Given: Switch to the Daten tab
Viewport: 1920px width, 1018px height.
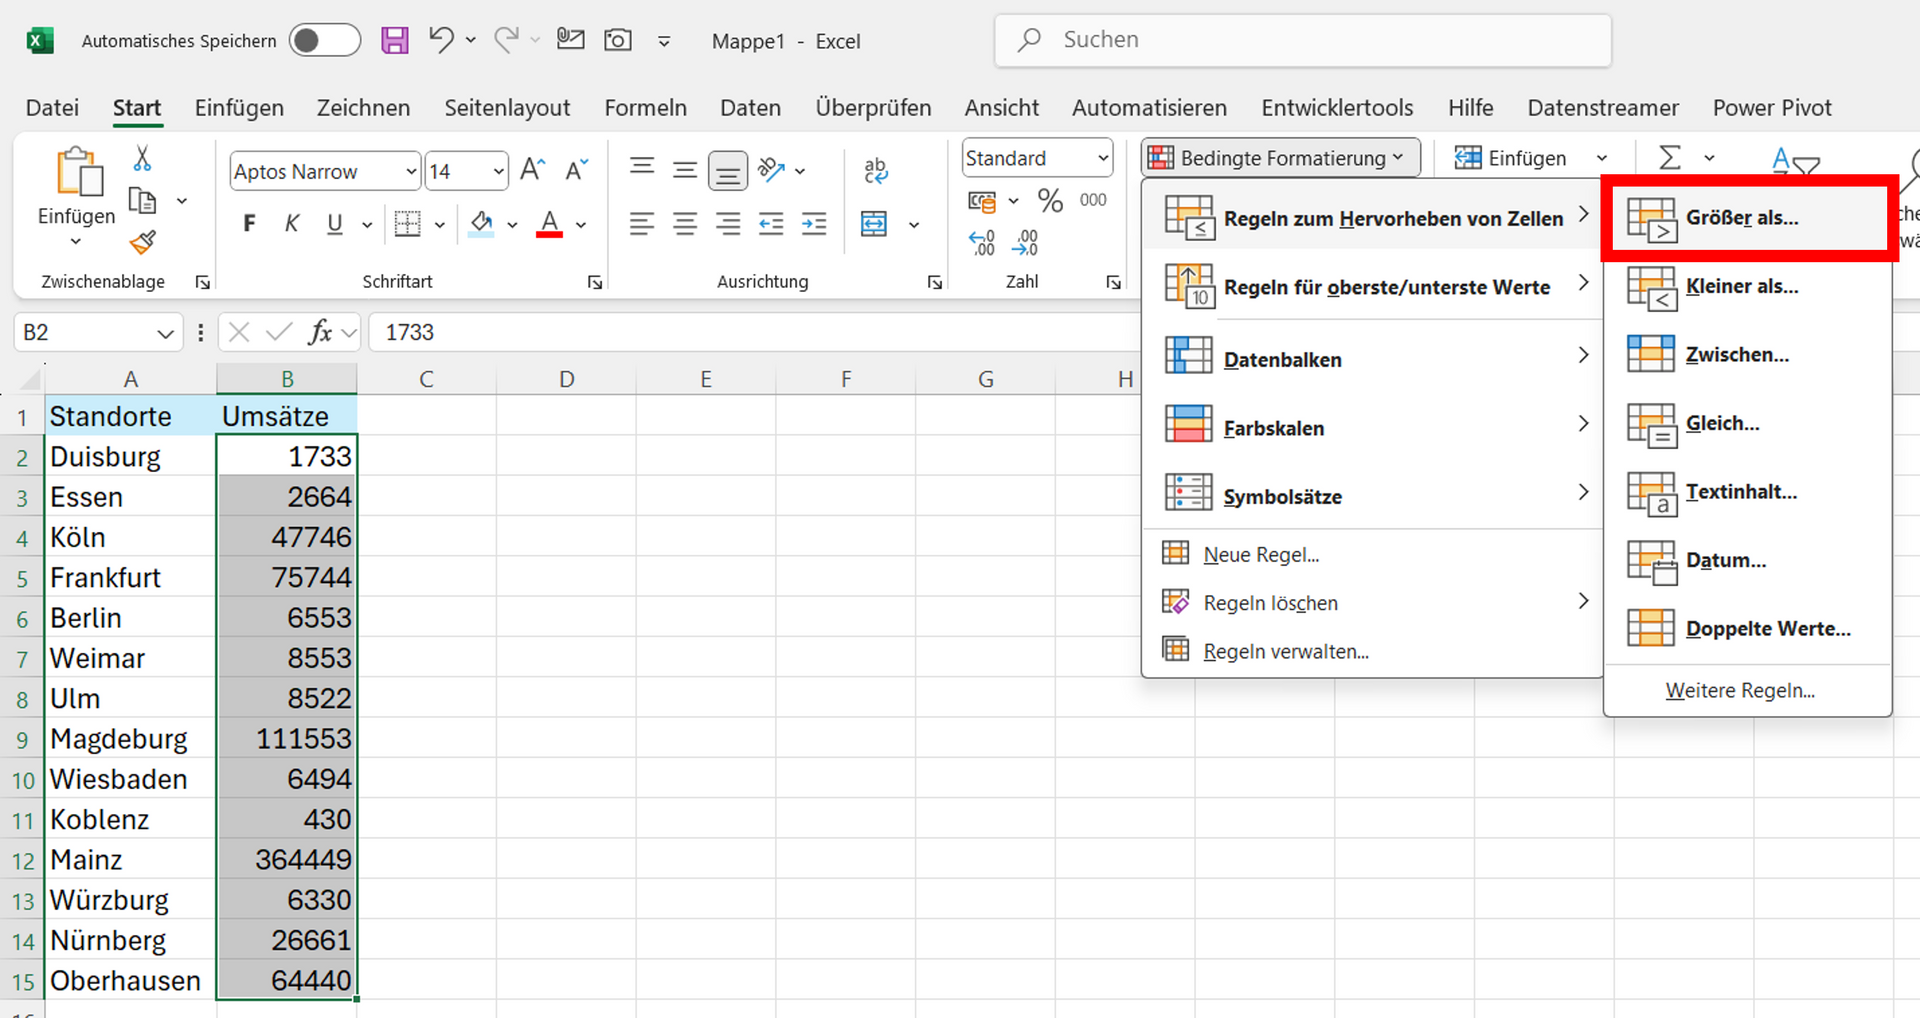Looking at the screenshot, I should click(x=750, y=108).
